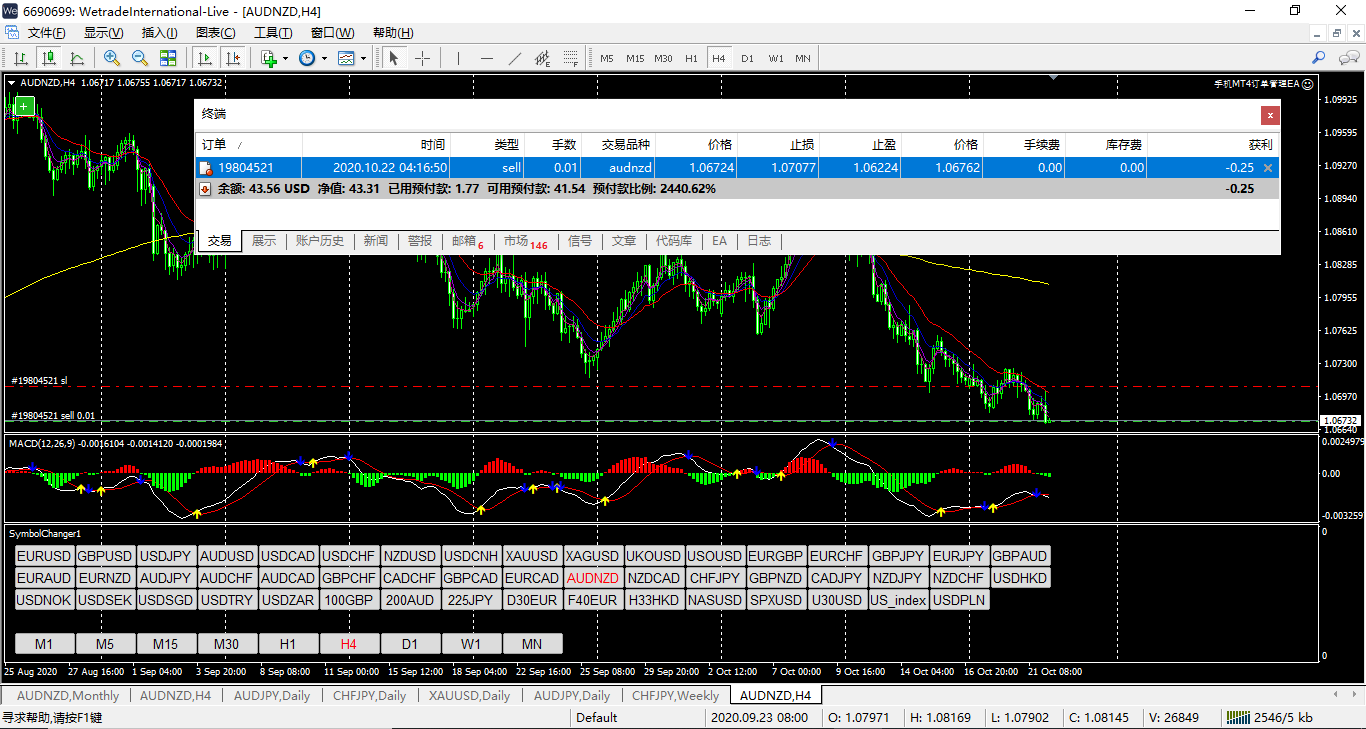Click the tile windows icon in toolbar
This screenshot has width=1366, height=729.
click(168, 58)
